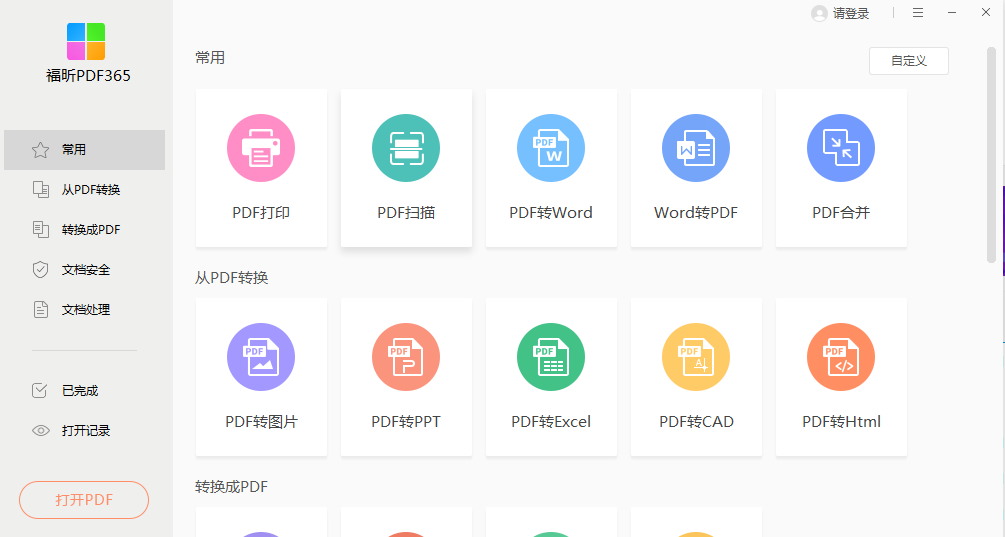Navigate to 文档处理 in the sidebar
Viewport: 1005px width, 537px height.
(x=84, y=310)
